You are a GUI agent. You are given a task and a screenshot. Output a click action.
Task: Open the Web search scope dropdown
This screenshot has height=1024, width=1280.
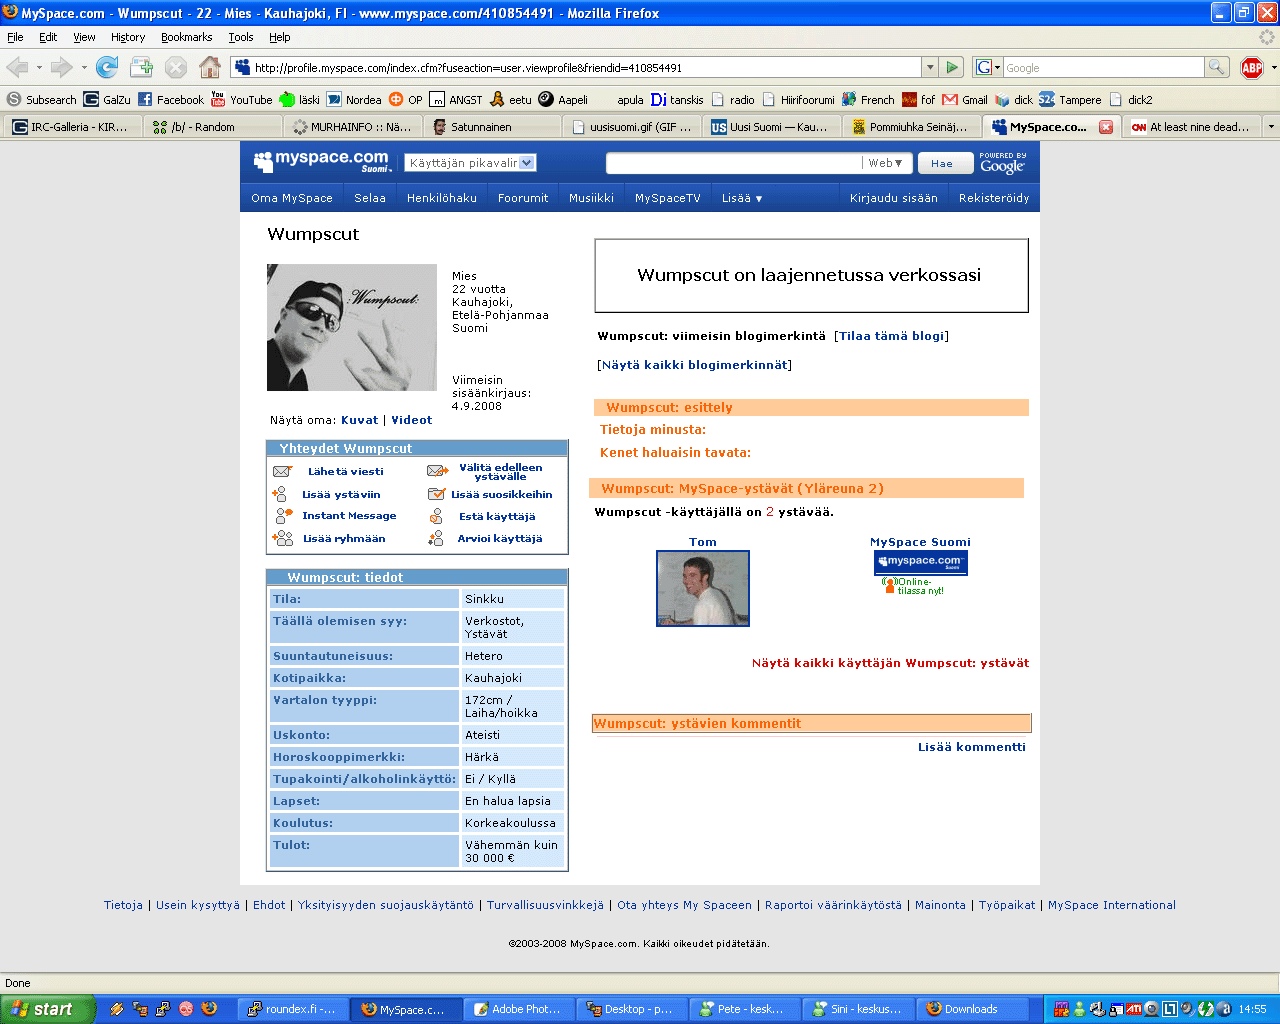pyautogui.click(x=885, y=163)
